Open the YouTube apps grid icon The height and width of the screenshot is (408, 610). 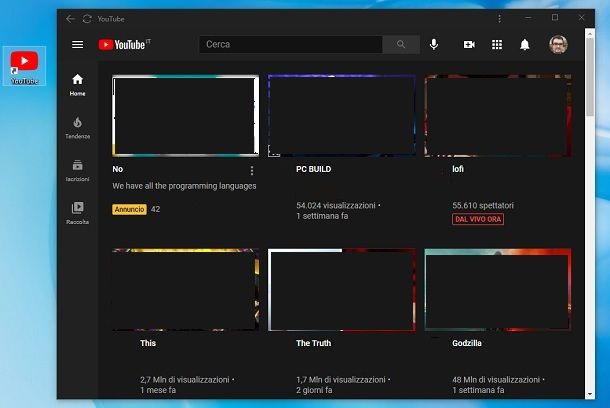497,45
